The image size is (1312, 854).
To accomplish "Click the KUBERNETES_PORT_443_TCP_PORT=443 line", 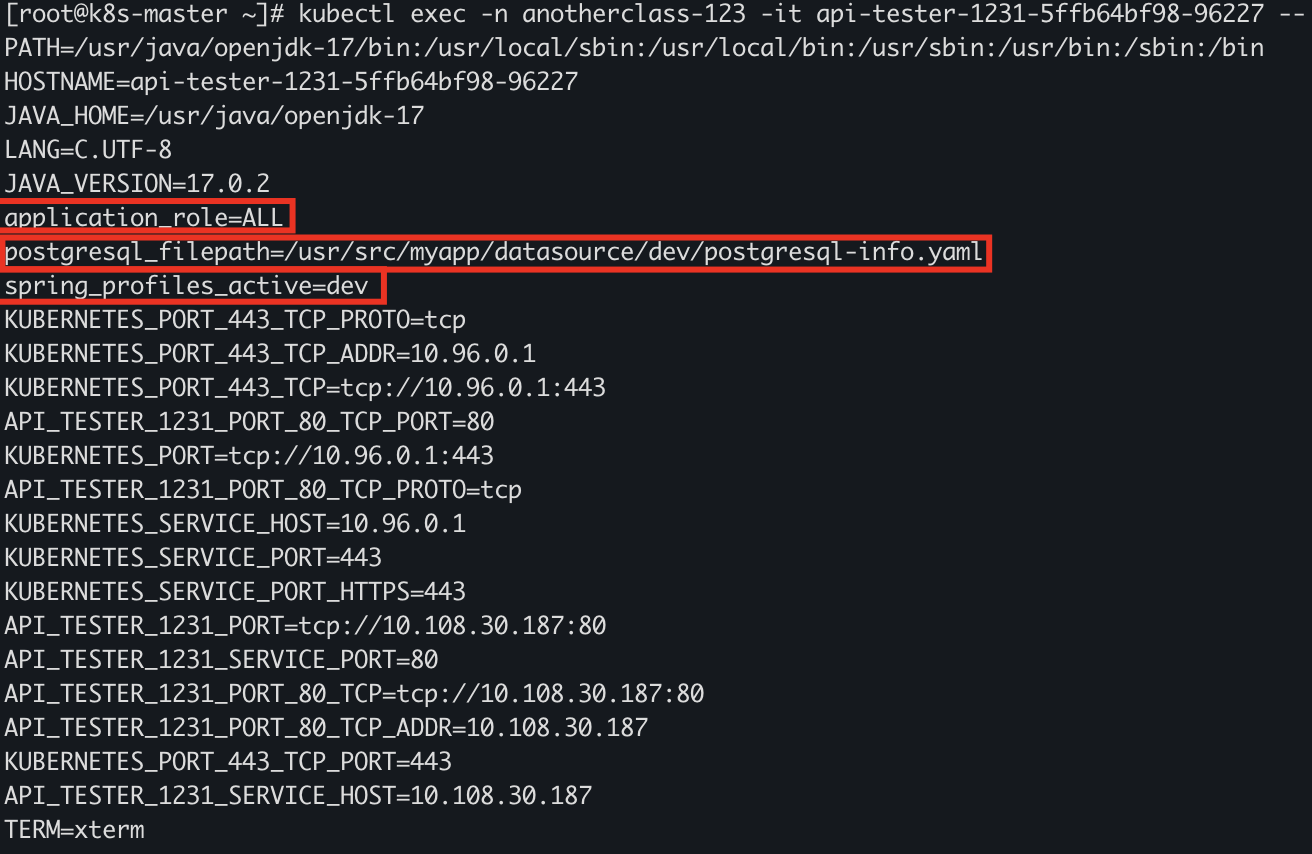I will [x=228, y=762].
